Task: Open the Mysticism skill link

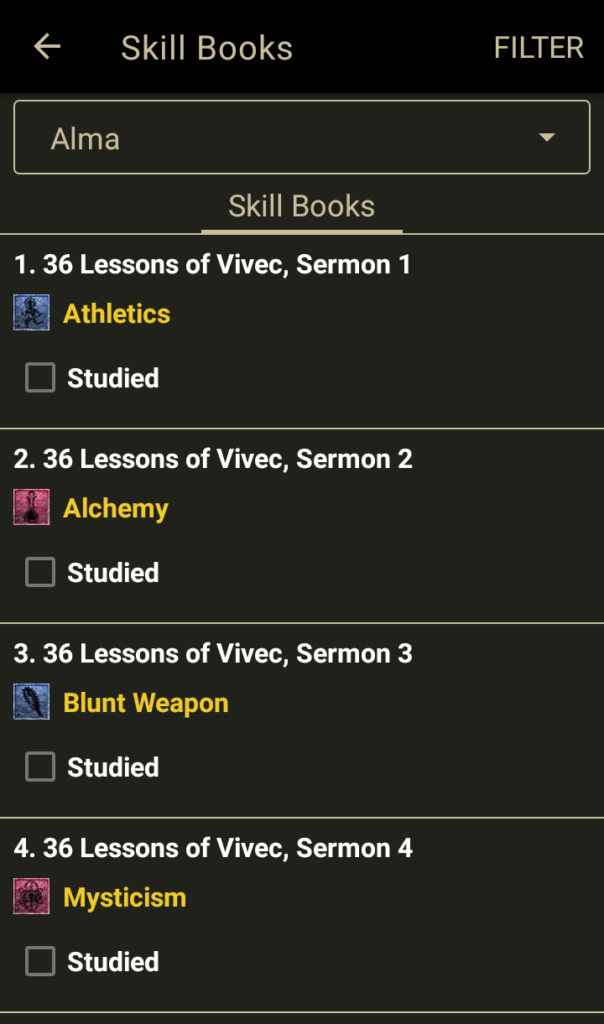Action: coord(125,897)
